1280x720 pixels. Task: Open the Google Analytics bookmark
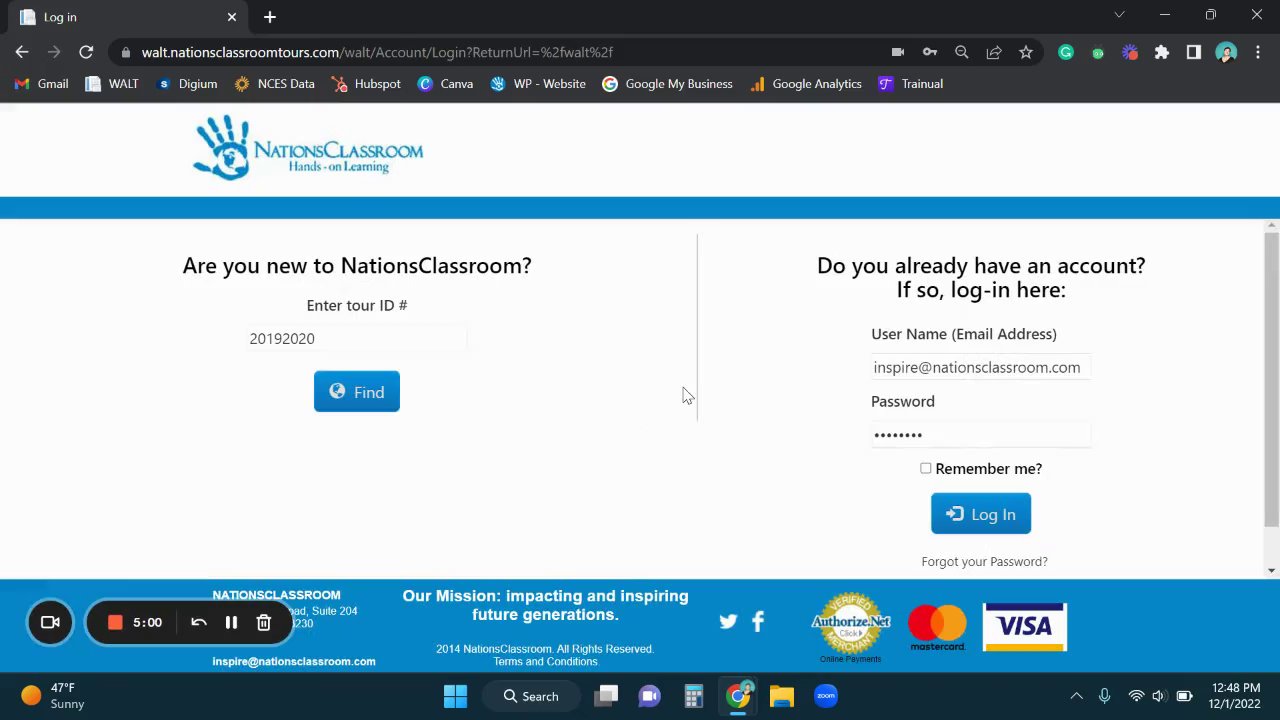[x=805, y=84]
